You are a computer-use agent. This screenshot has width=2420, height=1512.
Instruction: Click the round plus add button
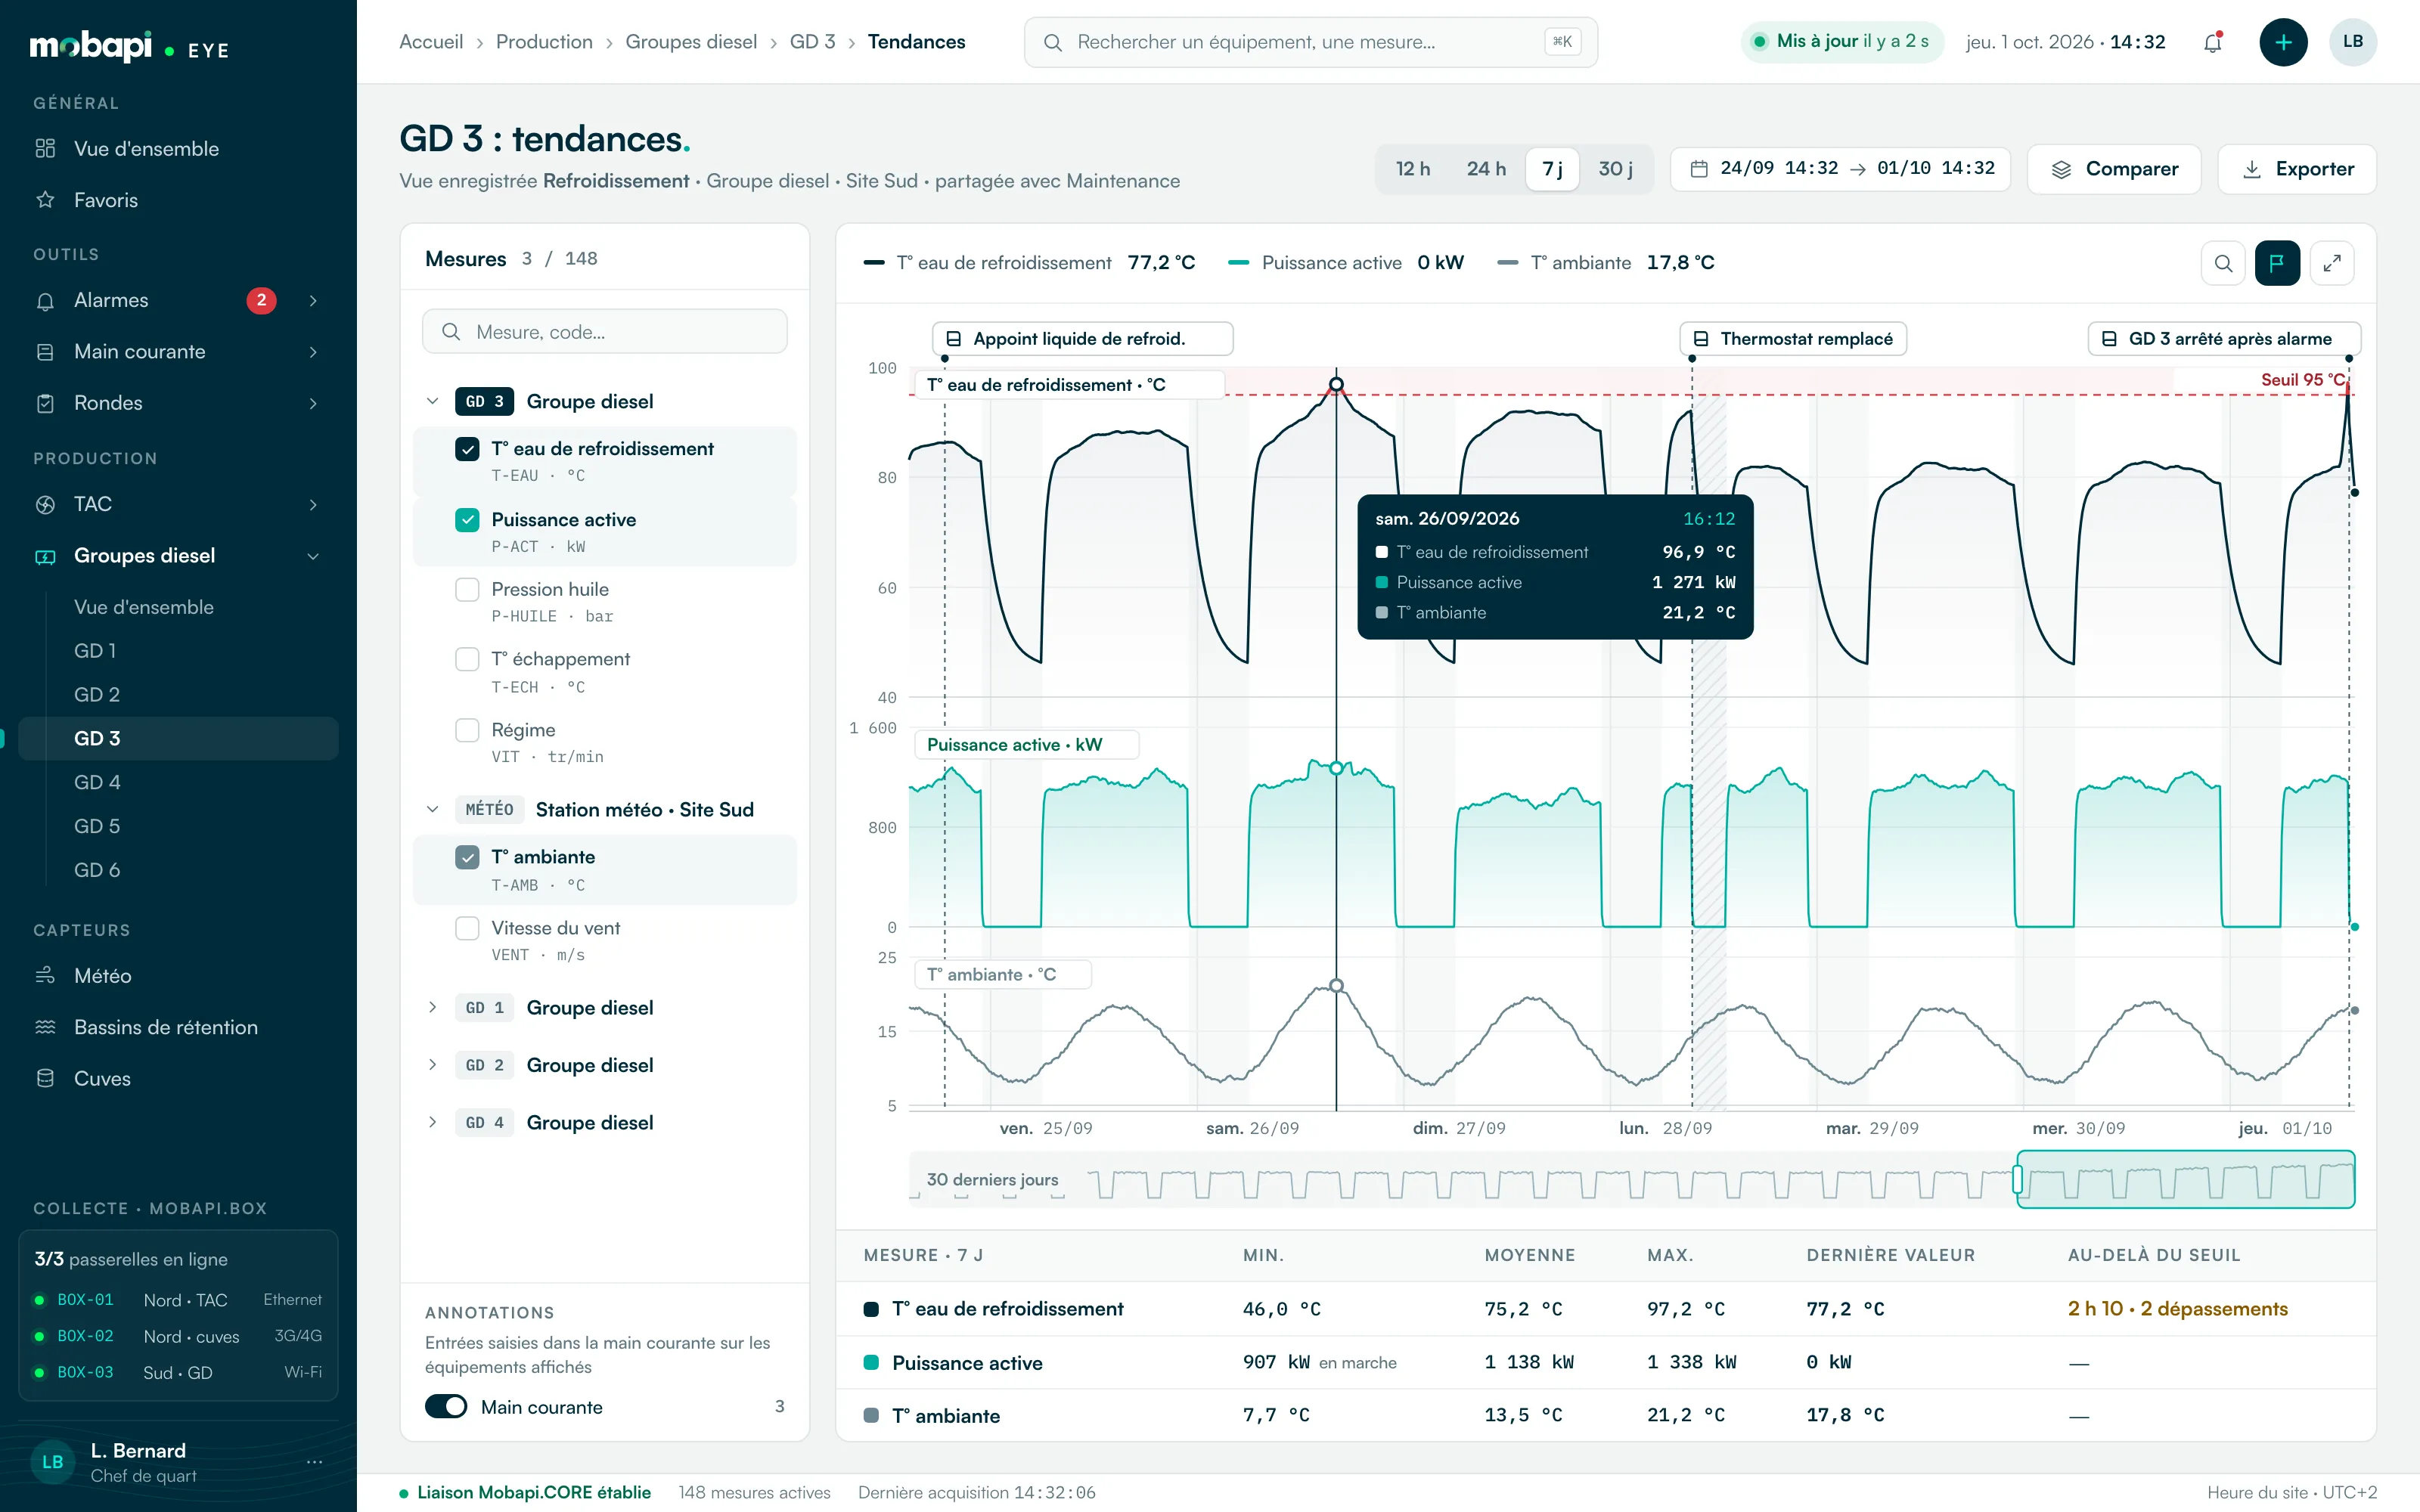point(2283,42)
